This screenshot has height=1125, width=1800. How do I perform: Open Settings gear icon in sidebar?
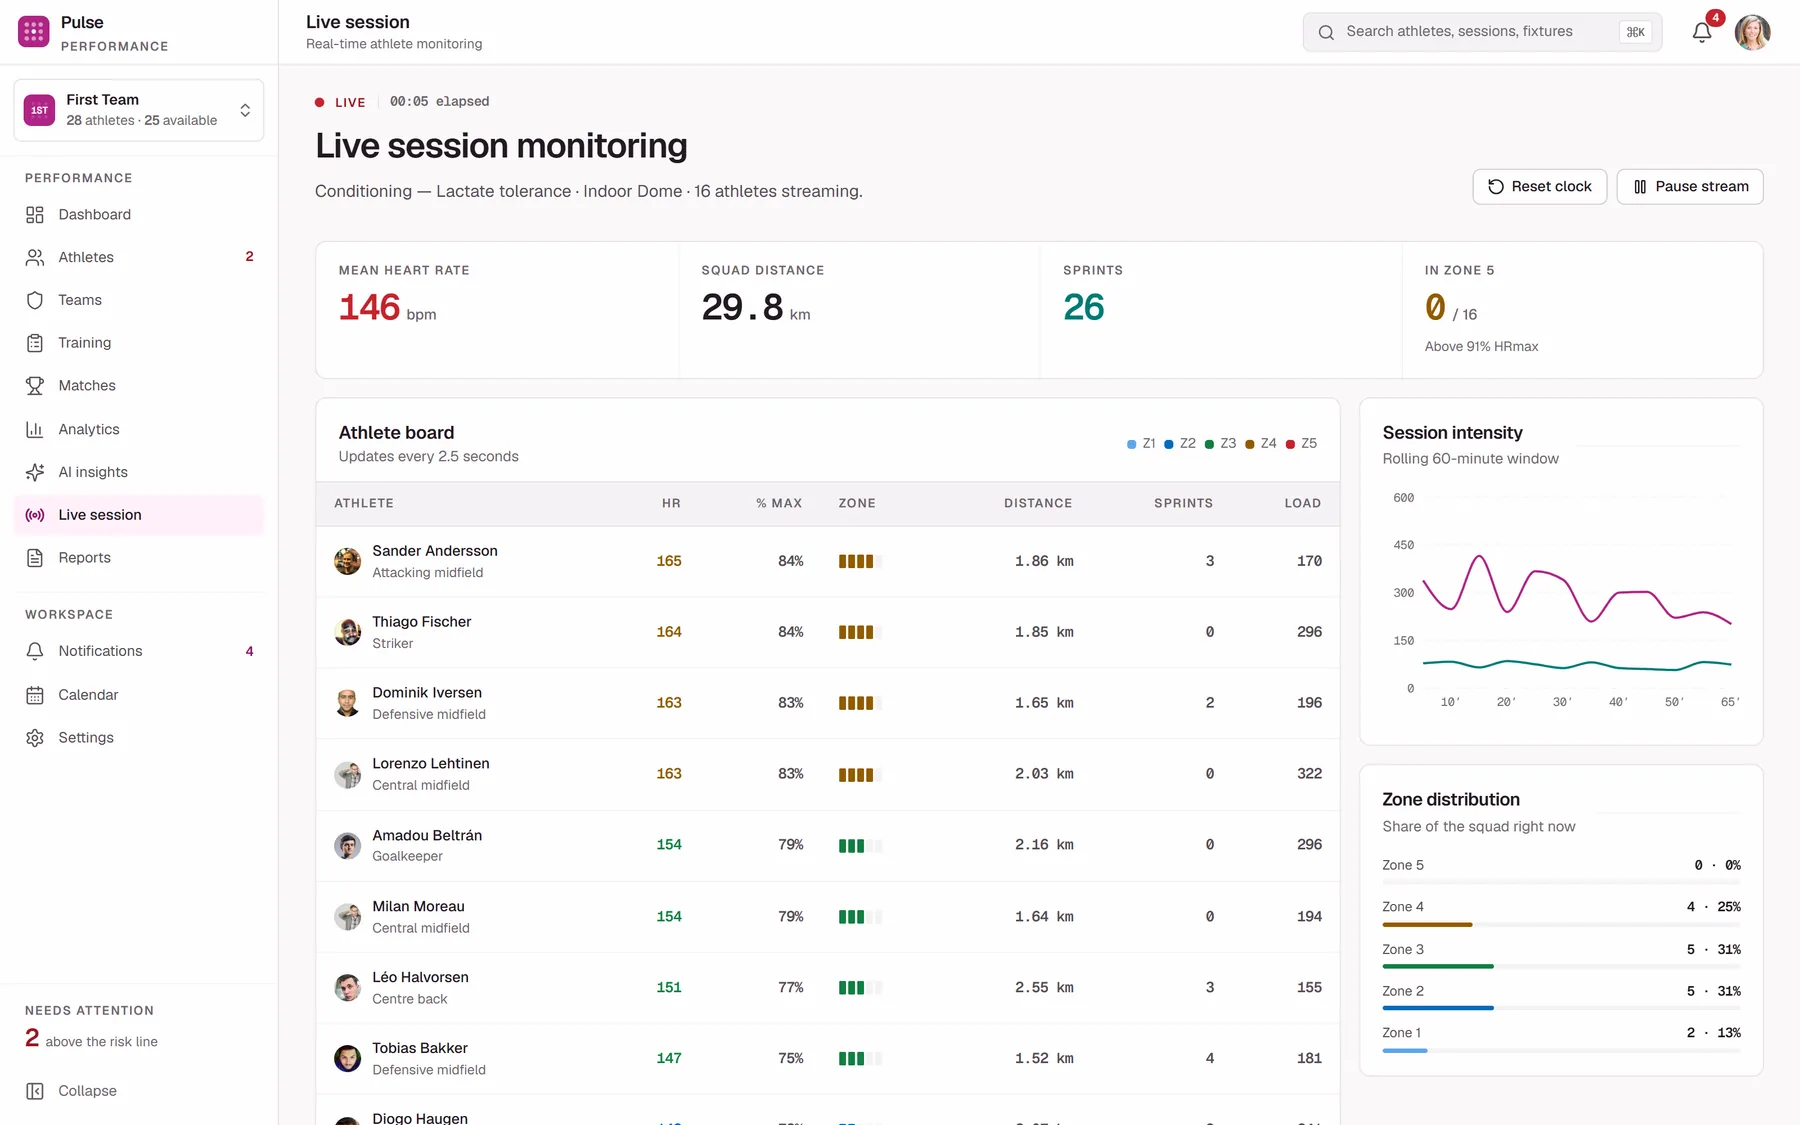pos(35,738)
